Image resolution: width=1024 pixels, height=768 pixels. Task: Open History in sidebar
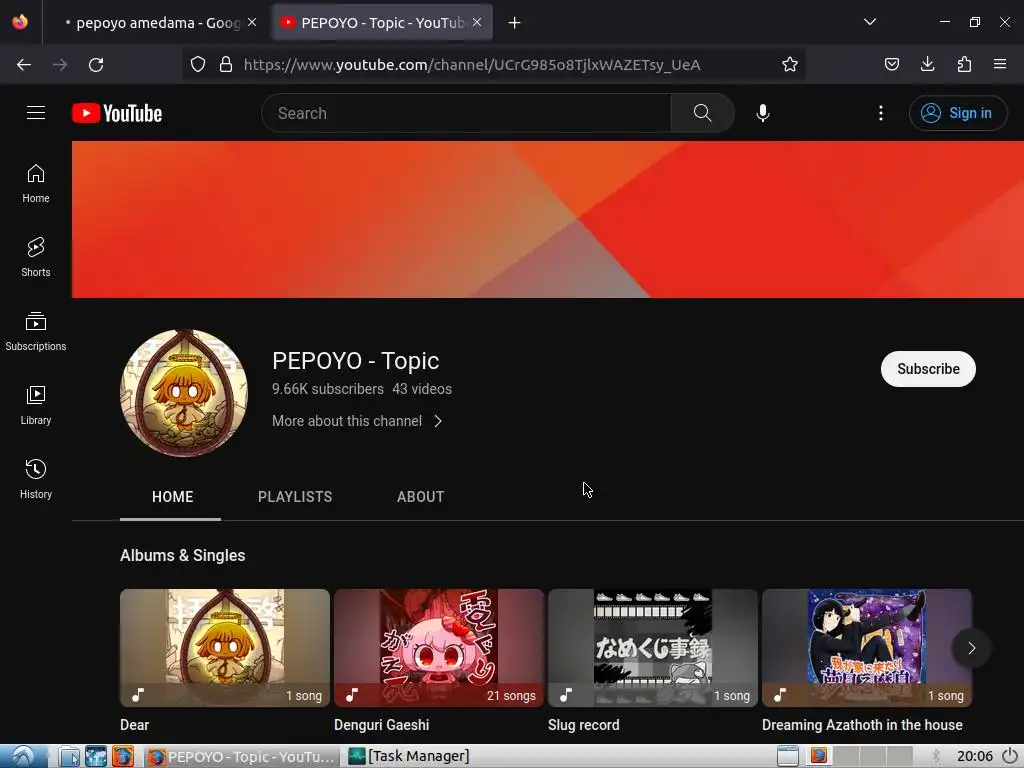pyautogui.click(x=36, y=479)
